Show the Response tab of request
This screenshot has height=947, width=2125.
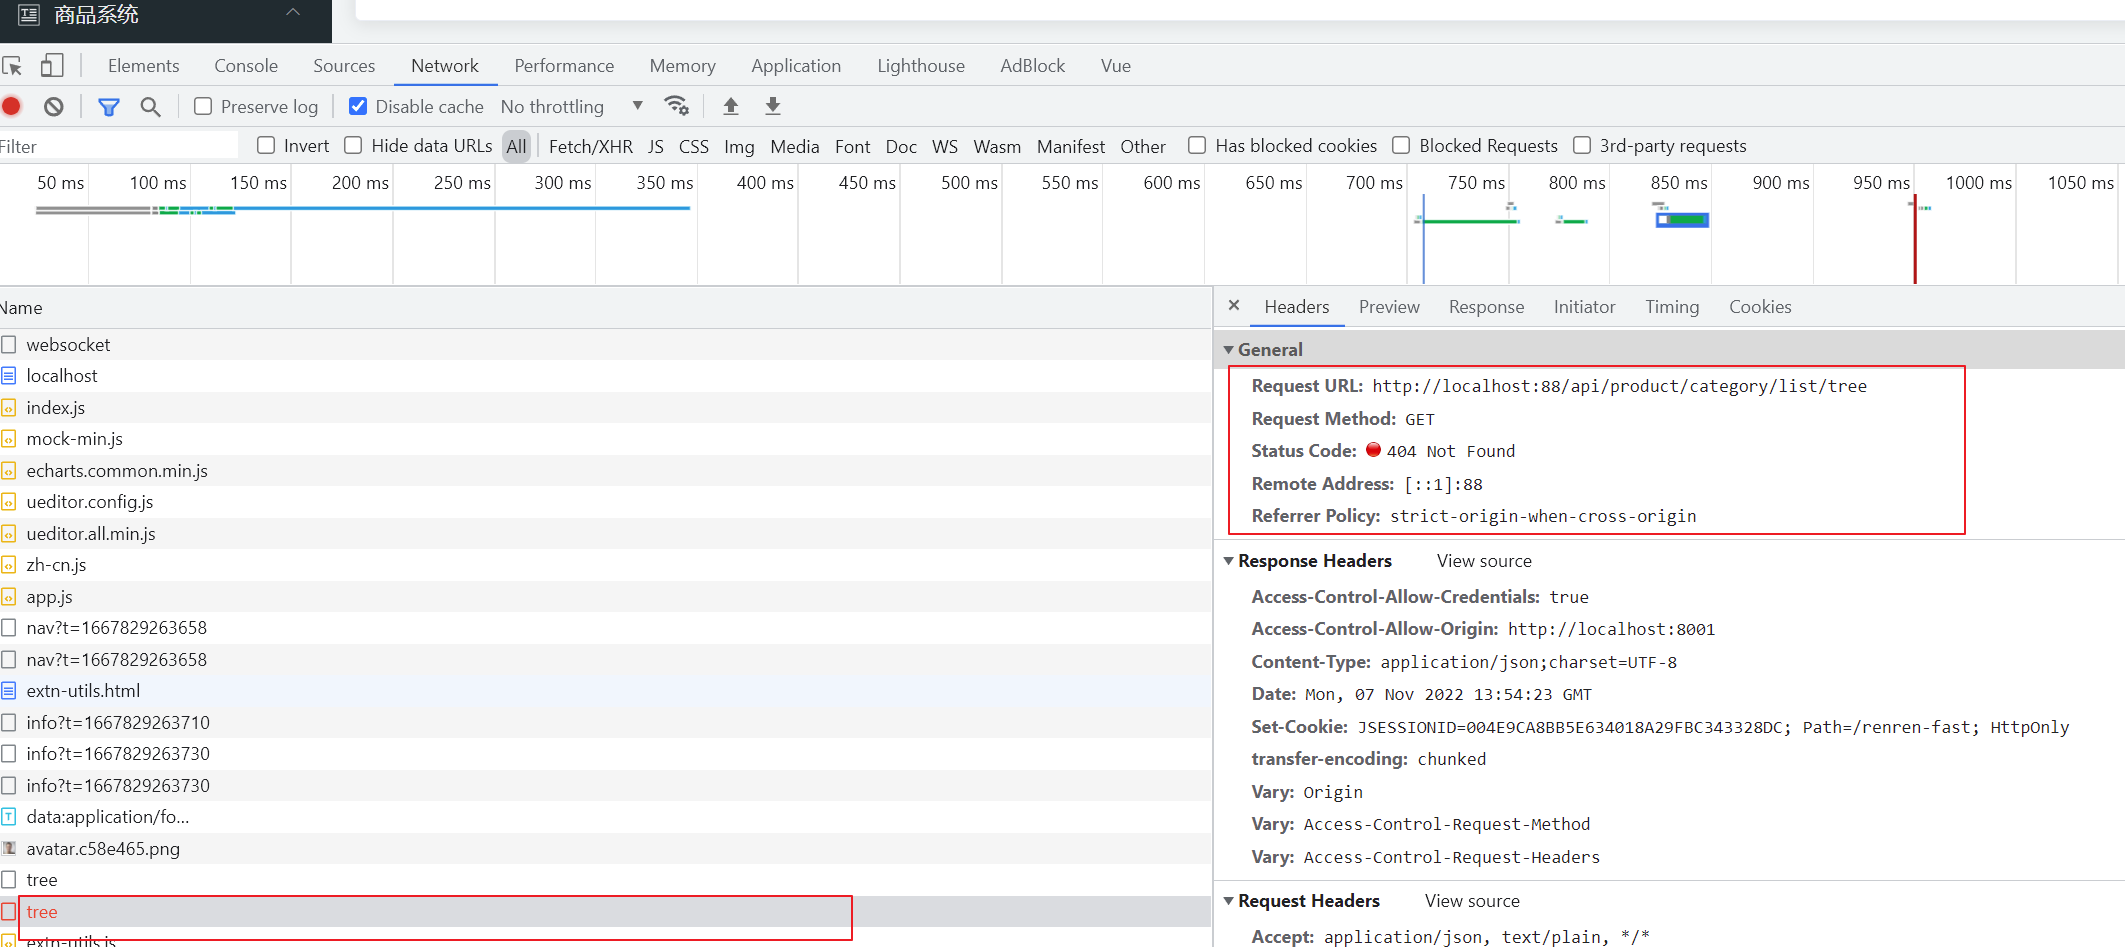(1486, 307)
